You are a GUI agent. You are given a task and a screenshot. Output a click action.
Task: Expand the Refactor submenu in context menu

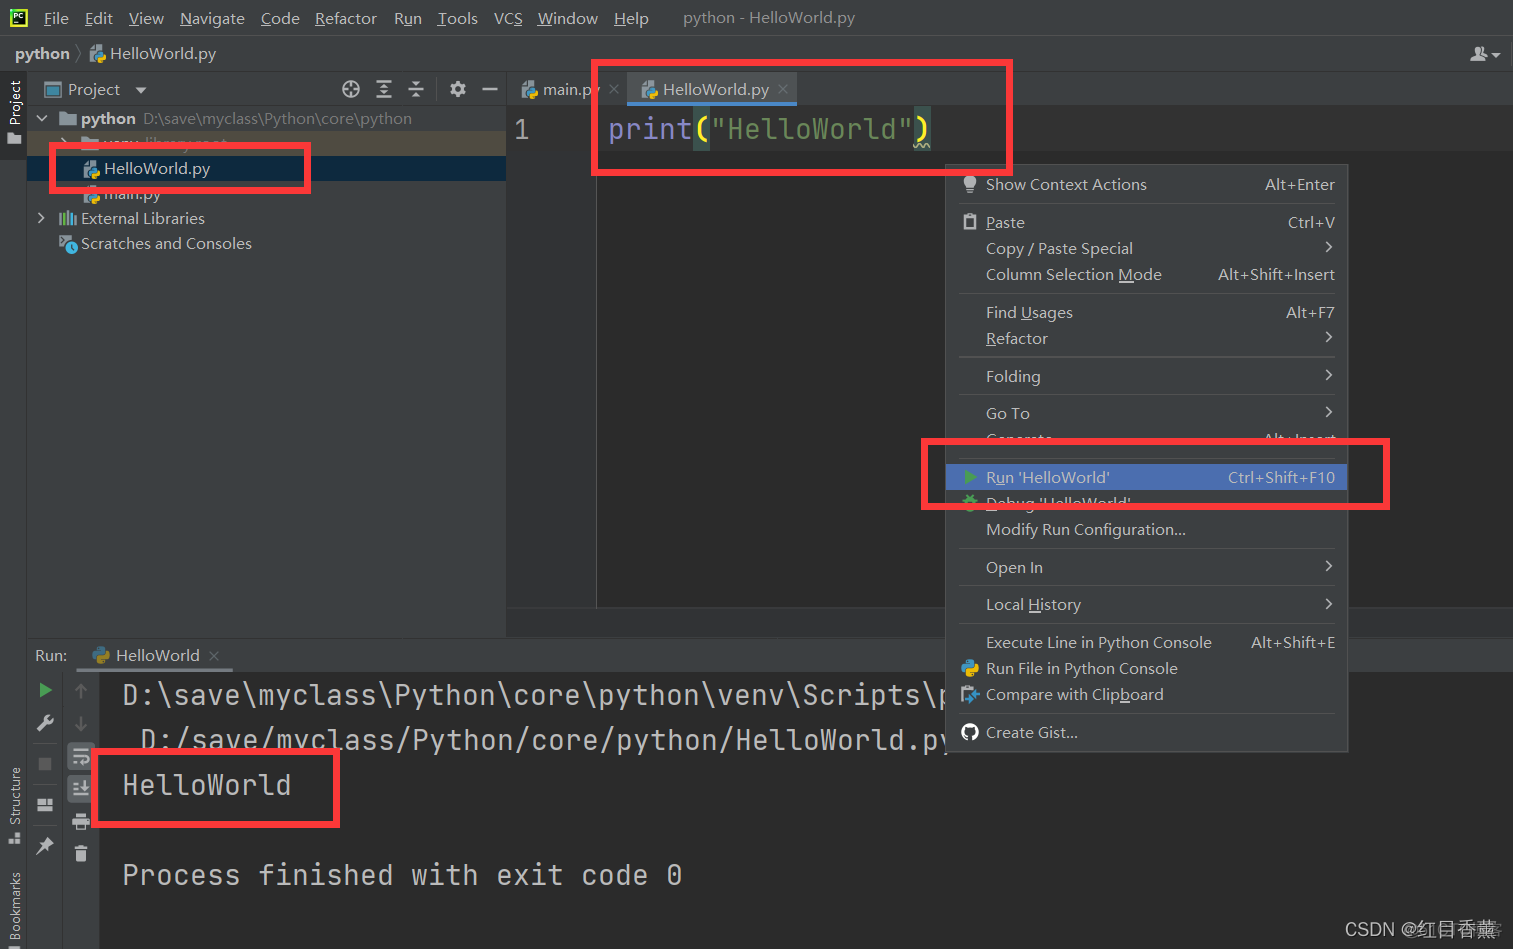click(1147, 338)
